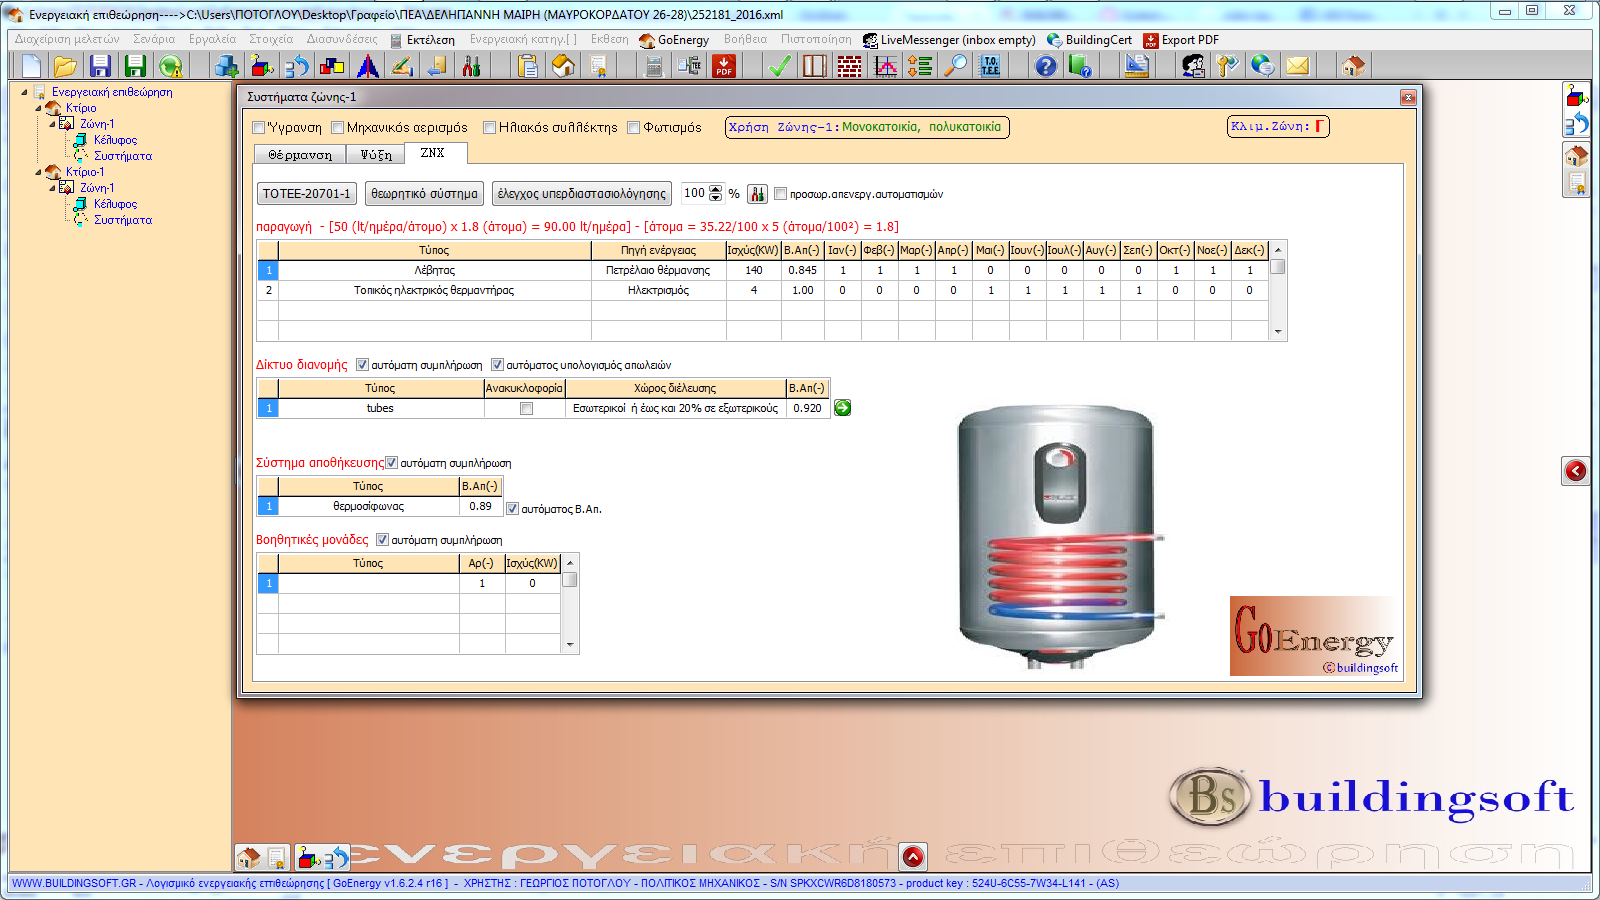Click the έλεγχος υπερδιαστασιολόγησης button

point(581,194)
